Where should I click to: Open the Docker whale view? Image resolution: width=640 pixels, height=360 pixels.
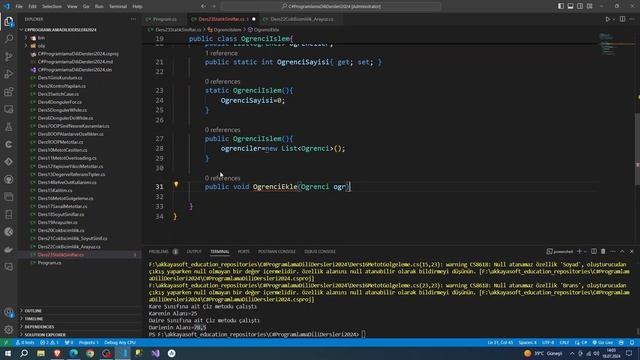9,249
